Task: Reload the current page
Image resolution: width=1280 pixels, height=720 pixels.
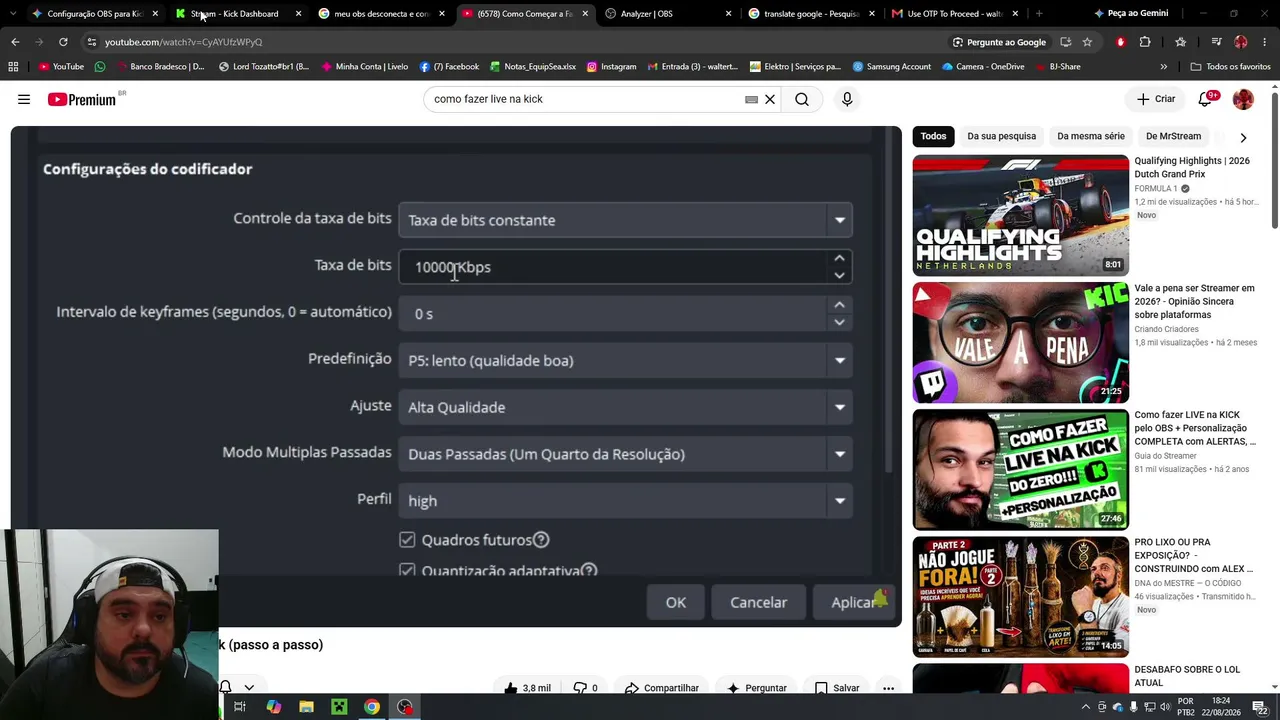Action: pyautogui.click(x=63, y=42)
